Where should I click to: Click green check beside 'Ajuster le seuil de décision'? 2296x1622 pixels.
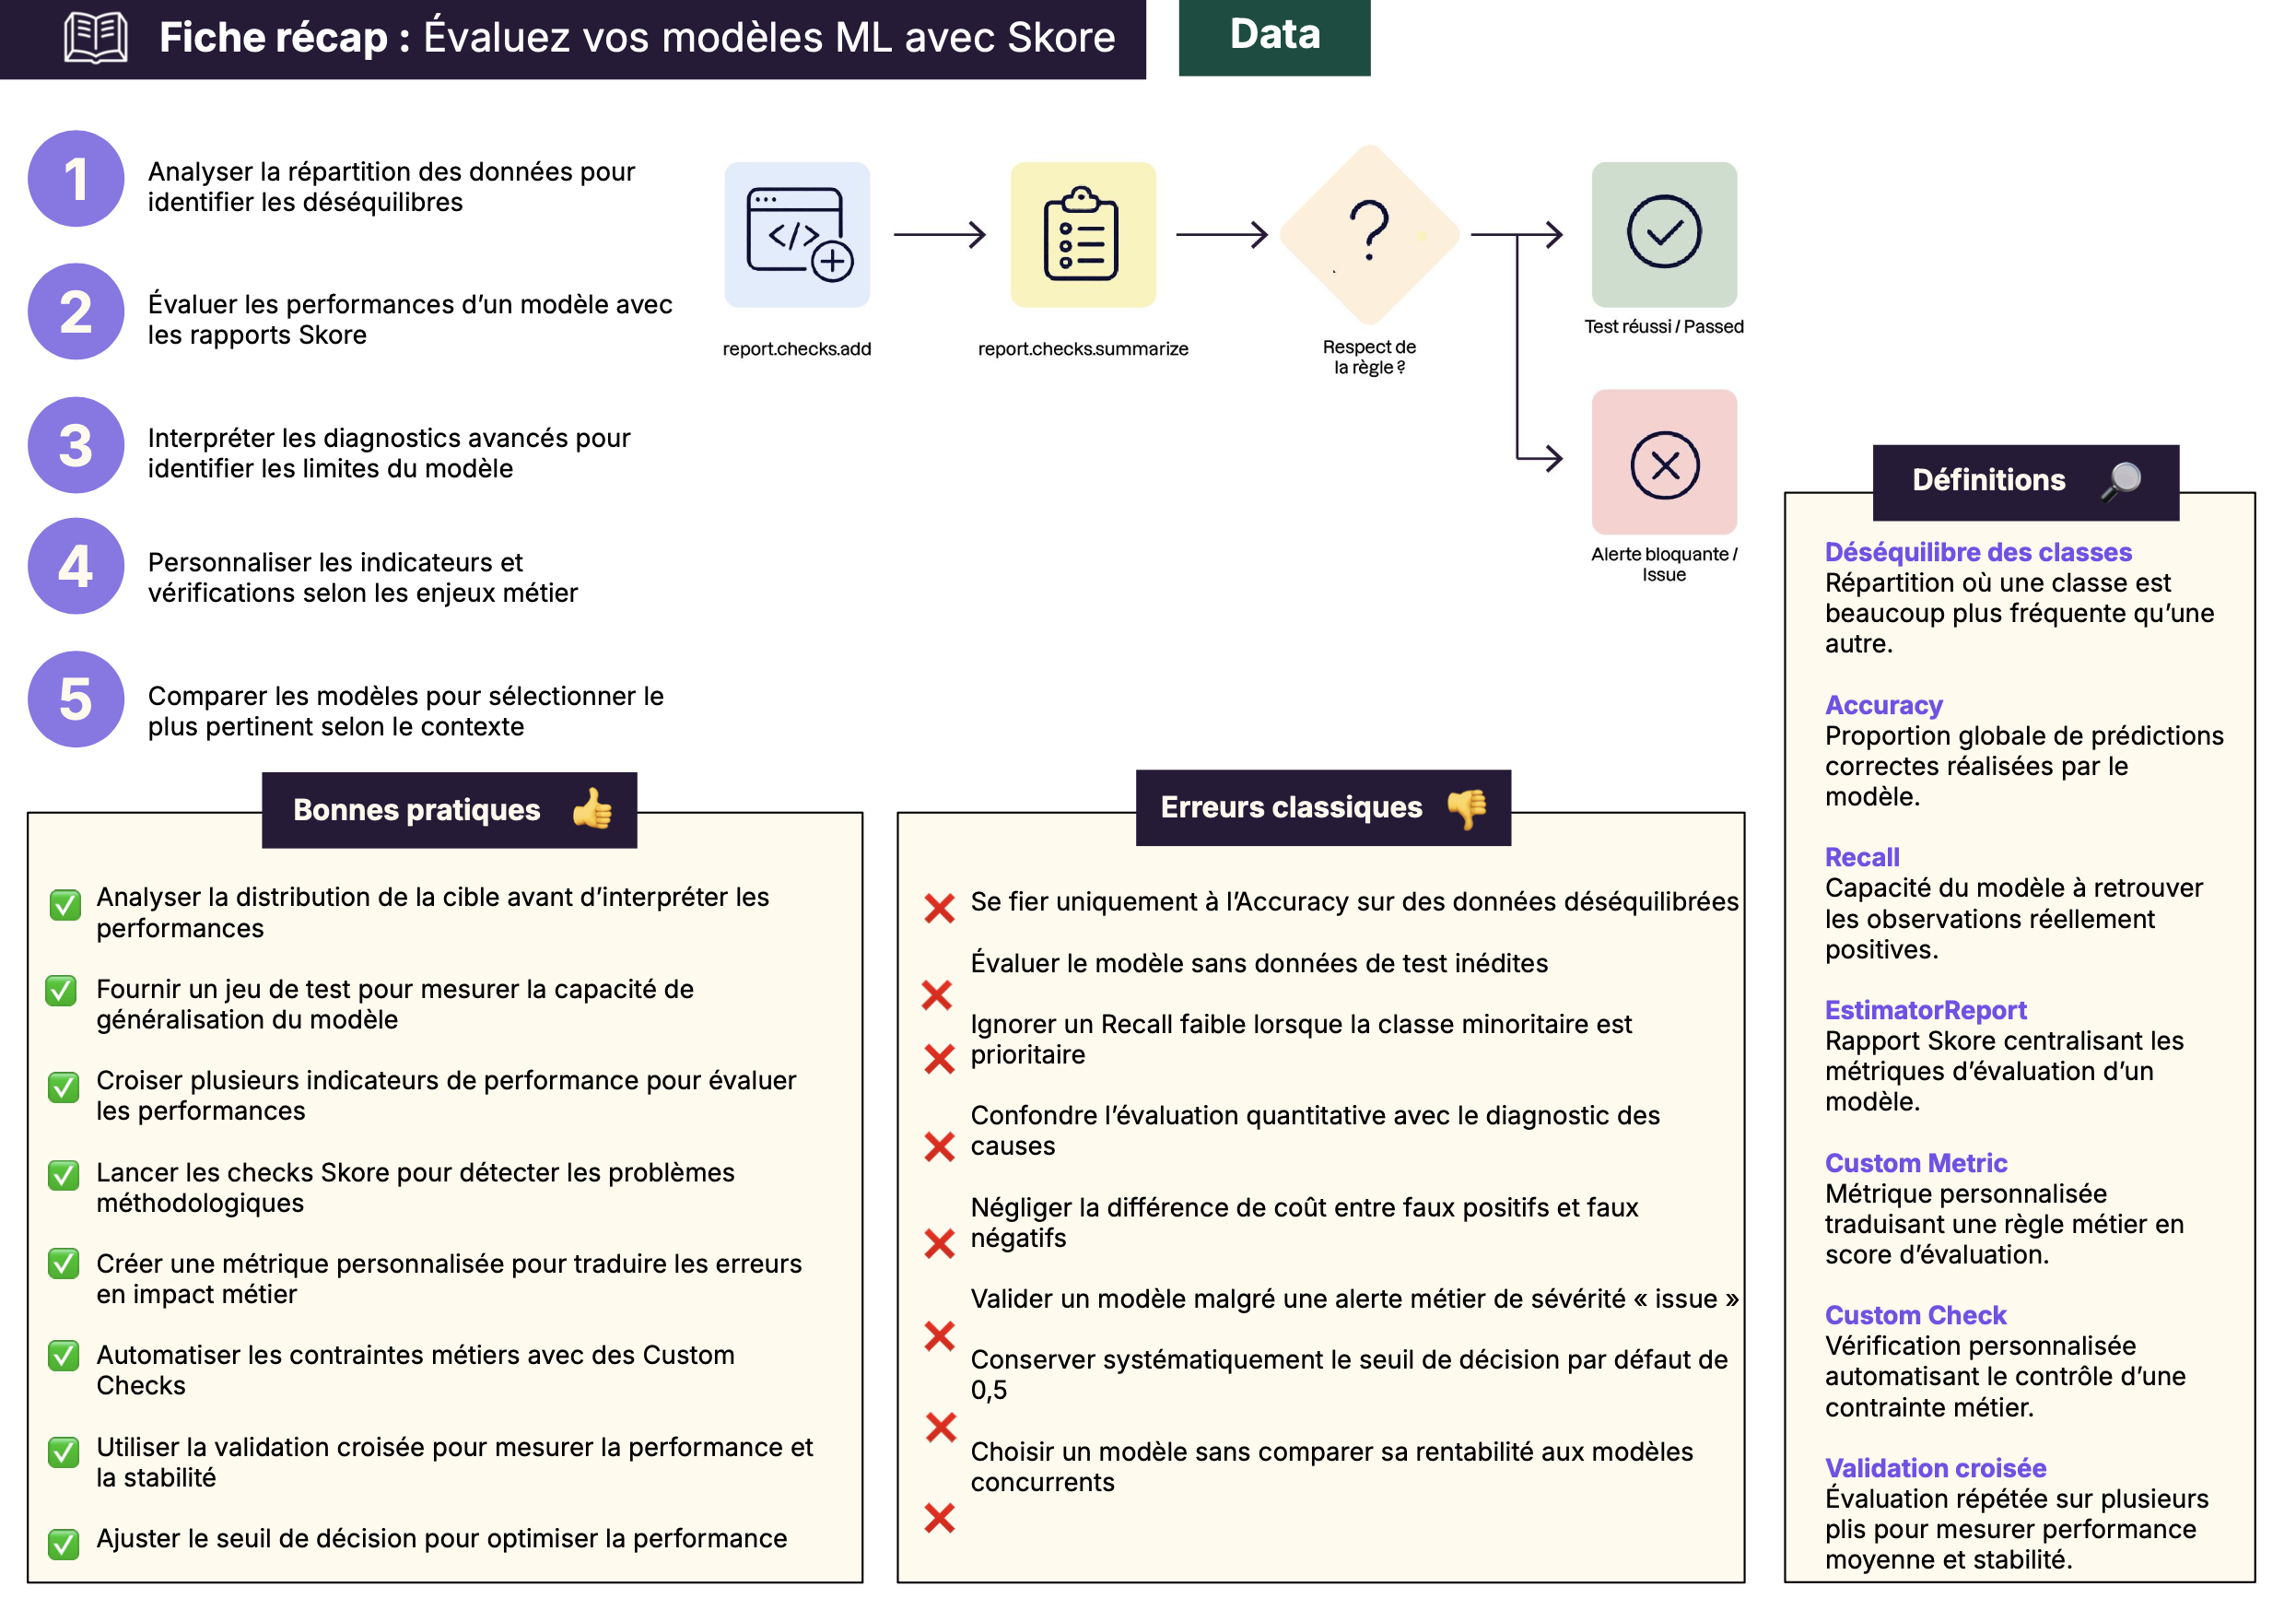[x=64, y=1544]
